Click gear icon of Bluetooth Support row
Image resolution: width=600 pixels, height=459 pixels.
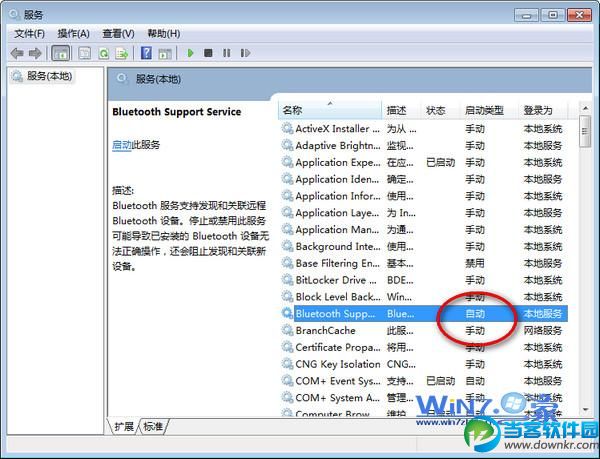click(x=287, y=313)
